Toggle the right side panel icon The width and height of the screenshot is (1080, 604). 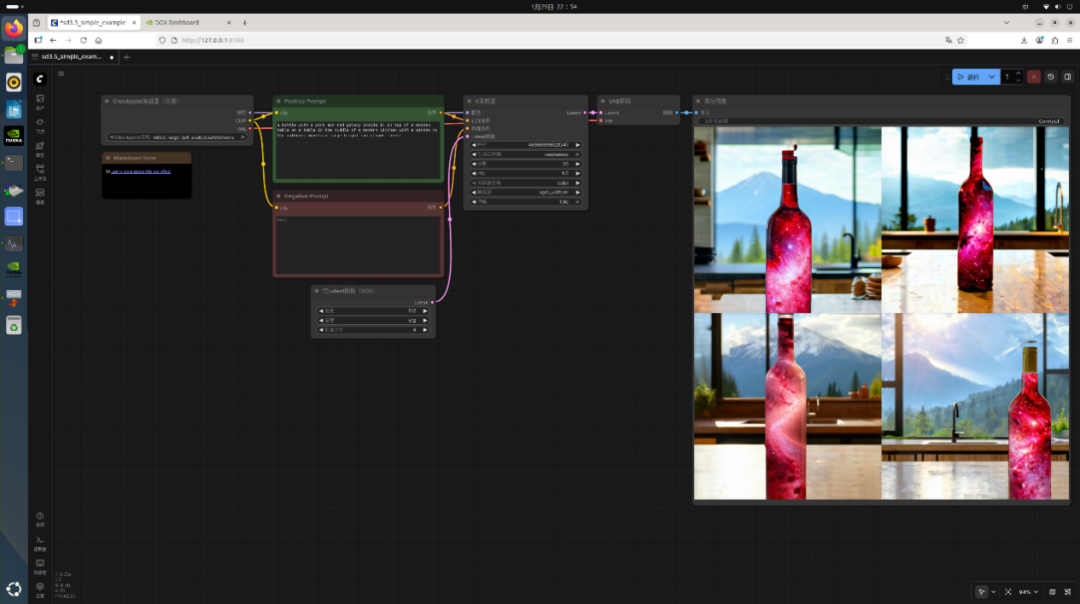pos(1066,77)
